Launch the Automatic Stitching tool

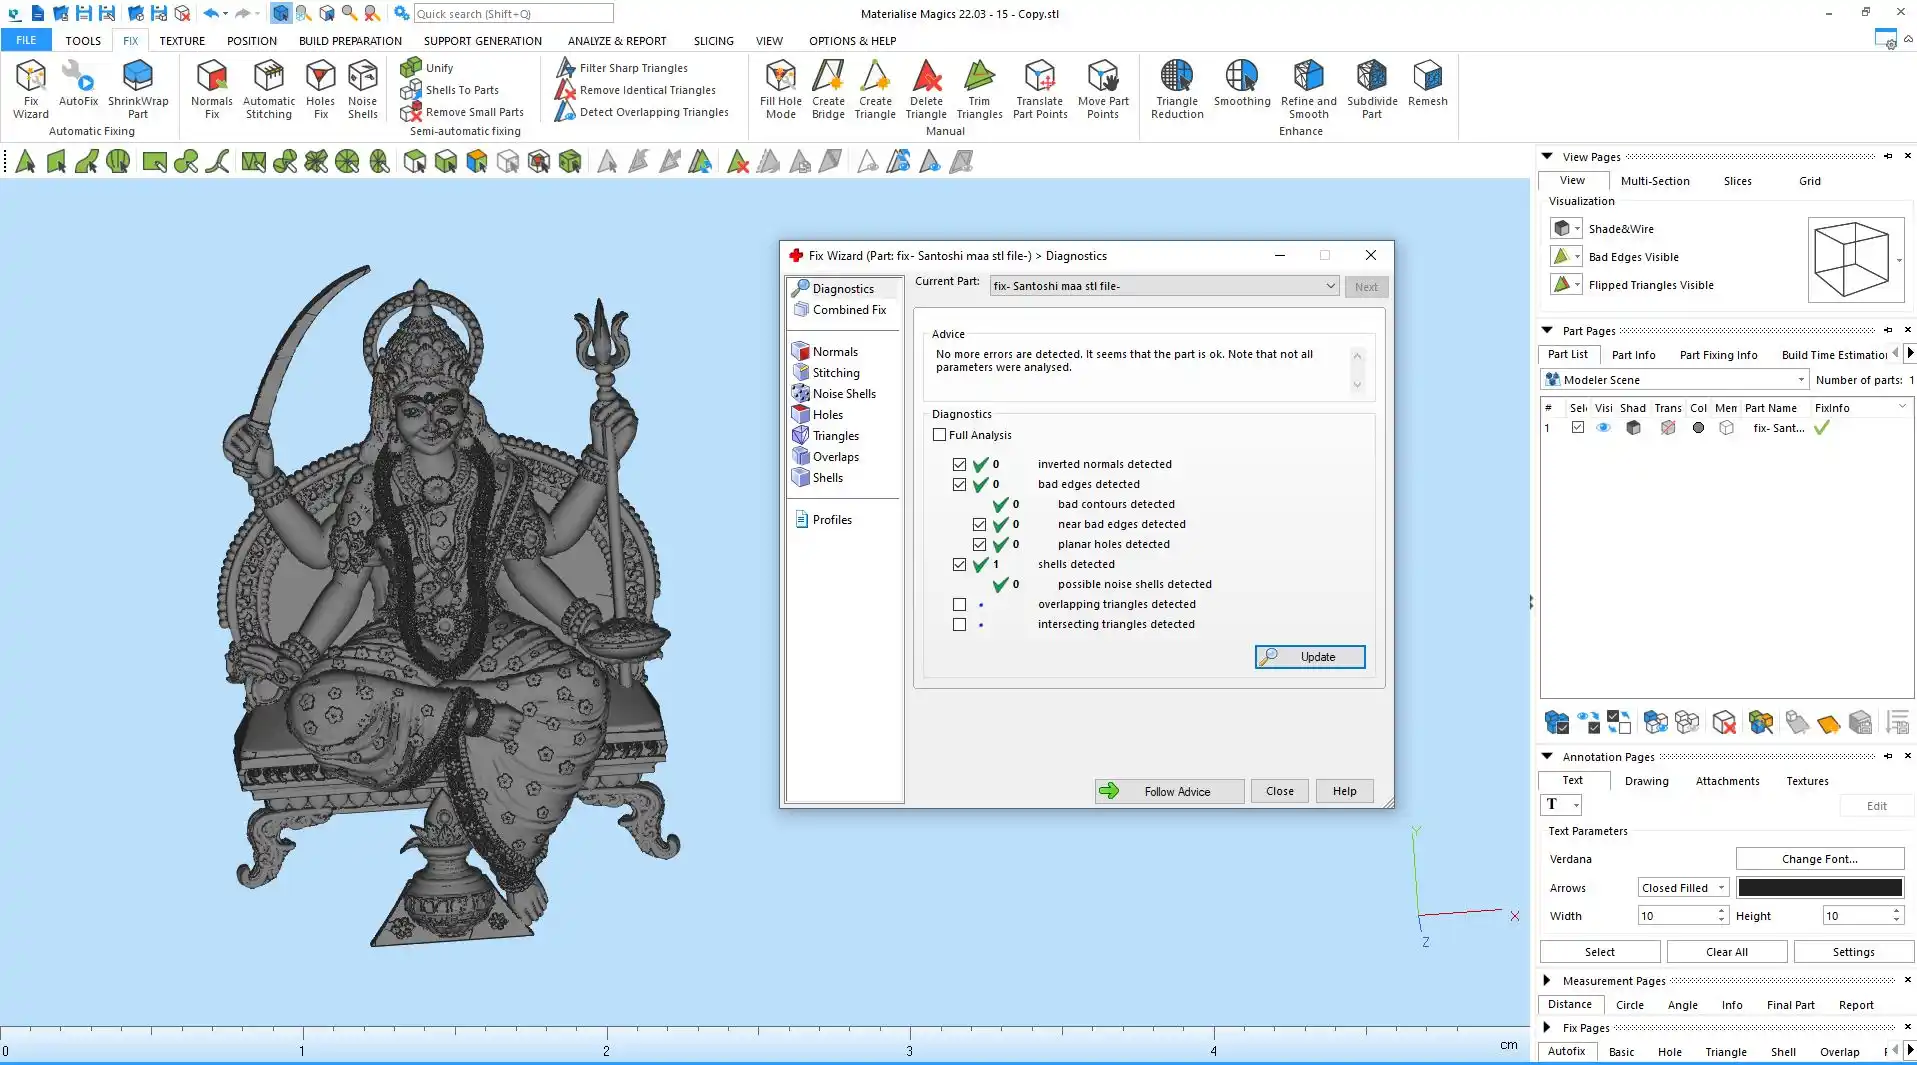(269, 88)
